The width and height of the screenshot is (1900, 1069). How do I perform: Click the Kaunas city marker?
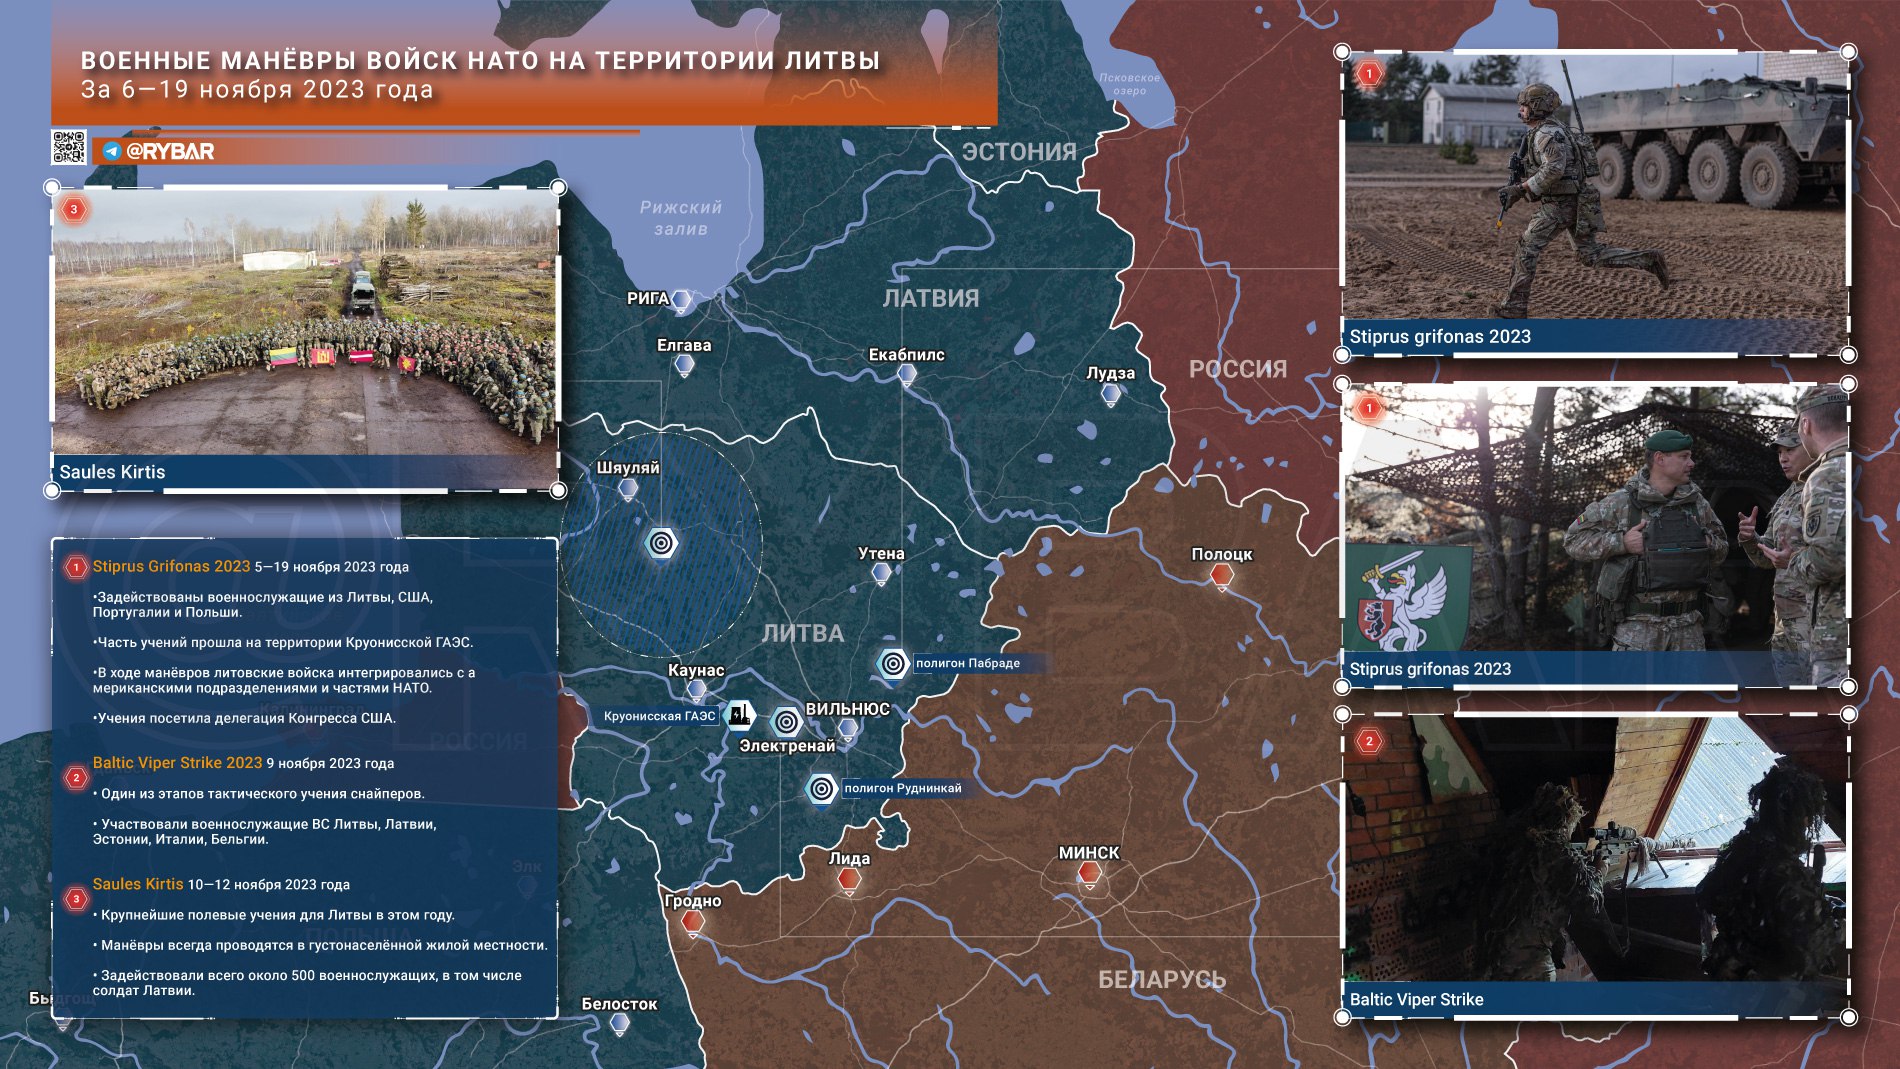point(697,689)
